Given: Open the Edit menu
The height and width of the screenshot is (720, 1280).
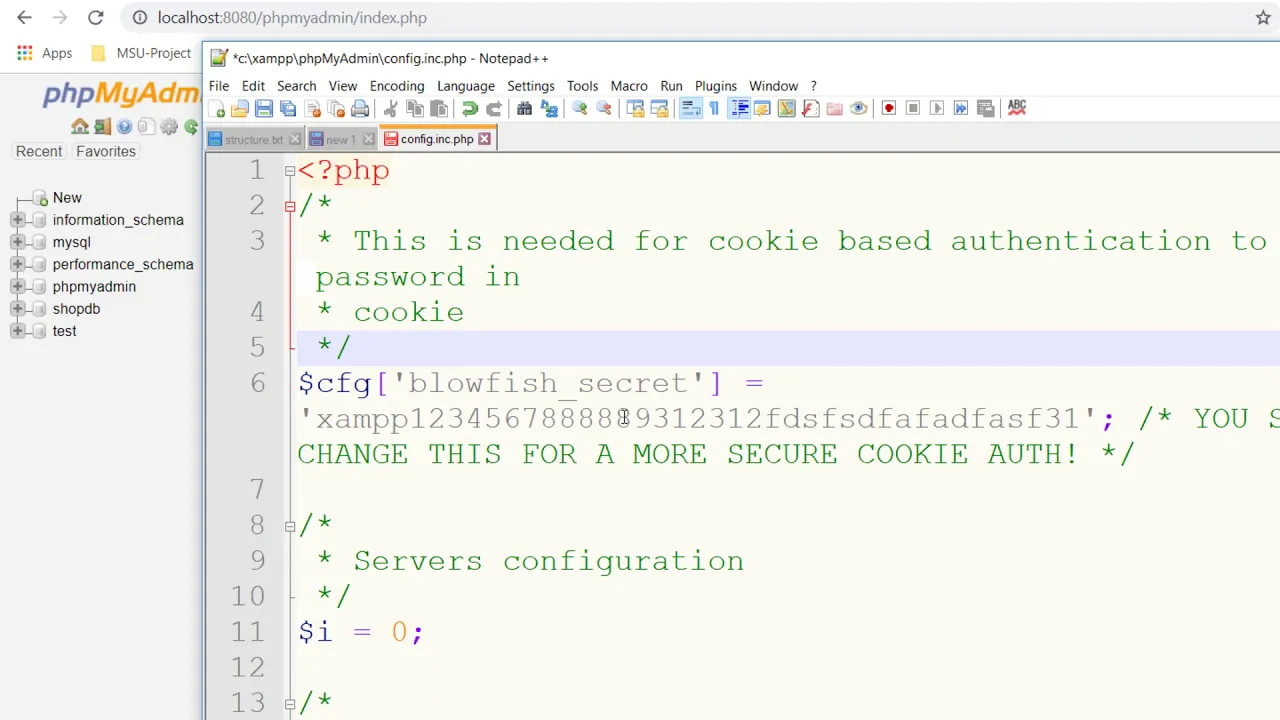Looking at the screenshot, I should (x=253, y=86).
